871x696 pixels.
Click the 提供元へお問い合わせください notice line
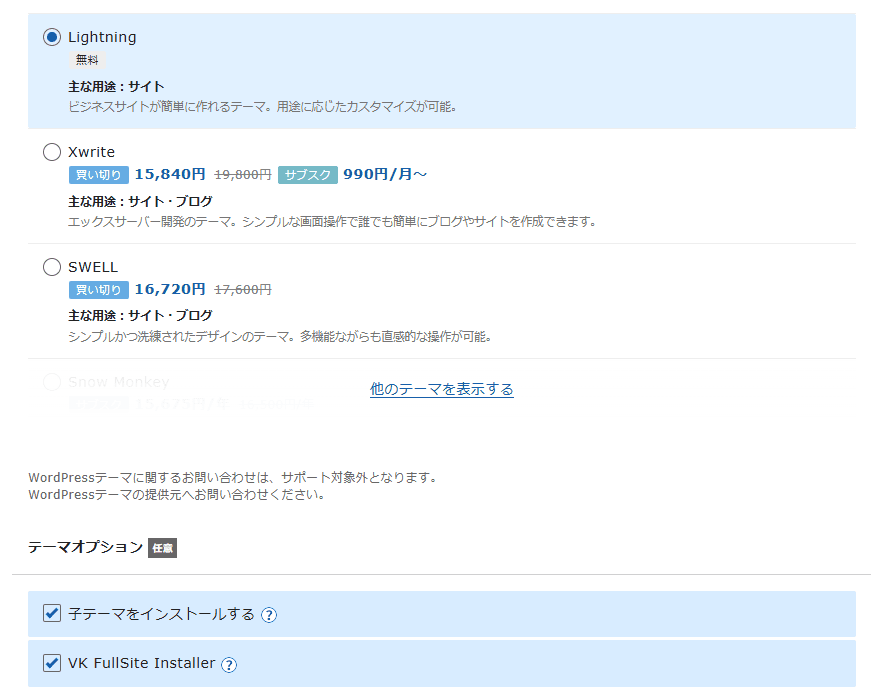(x=177, y=495)
